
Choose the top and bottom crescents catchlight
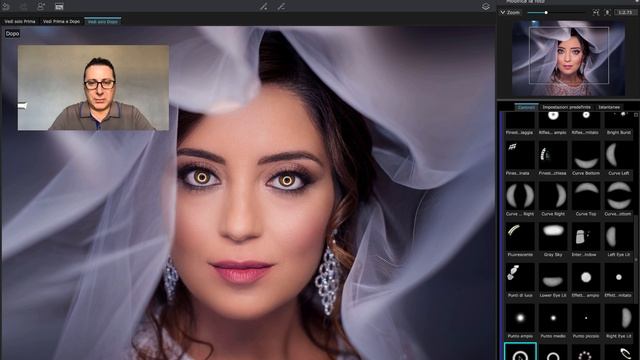(619, 199)
